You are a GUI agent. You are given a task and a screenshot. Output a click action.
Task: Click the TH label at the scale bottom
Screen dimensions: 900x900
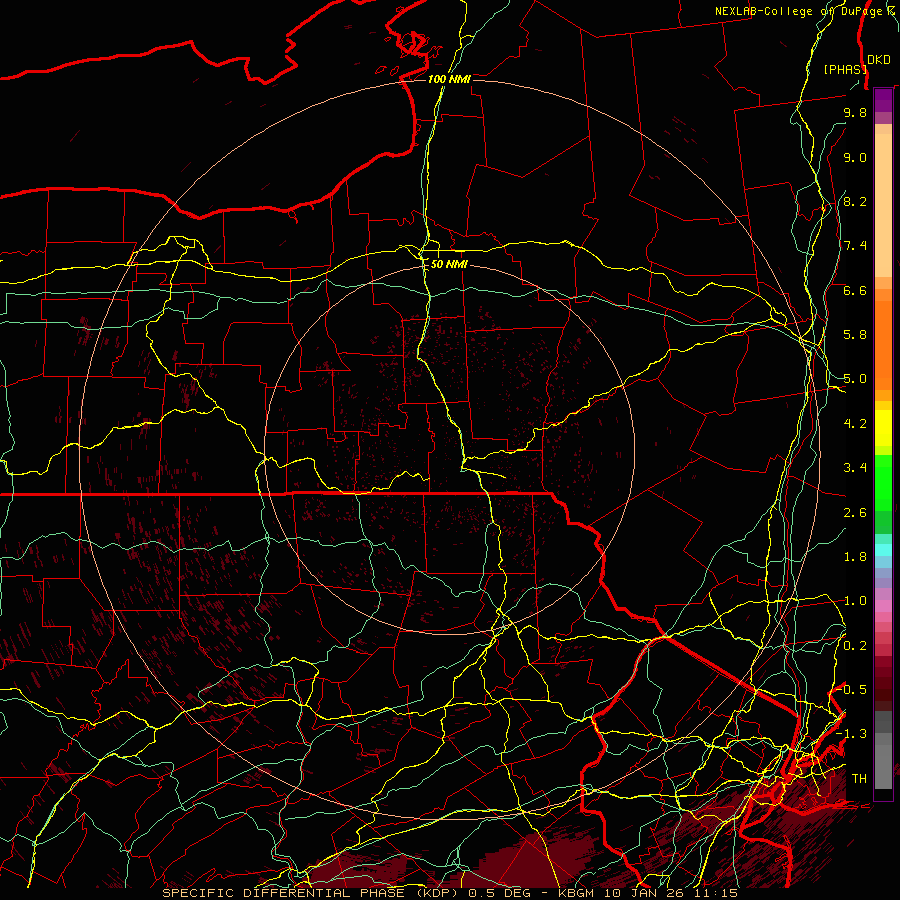coord(859,779)
